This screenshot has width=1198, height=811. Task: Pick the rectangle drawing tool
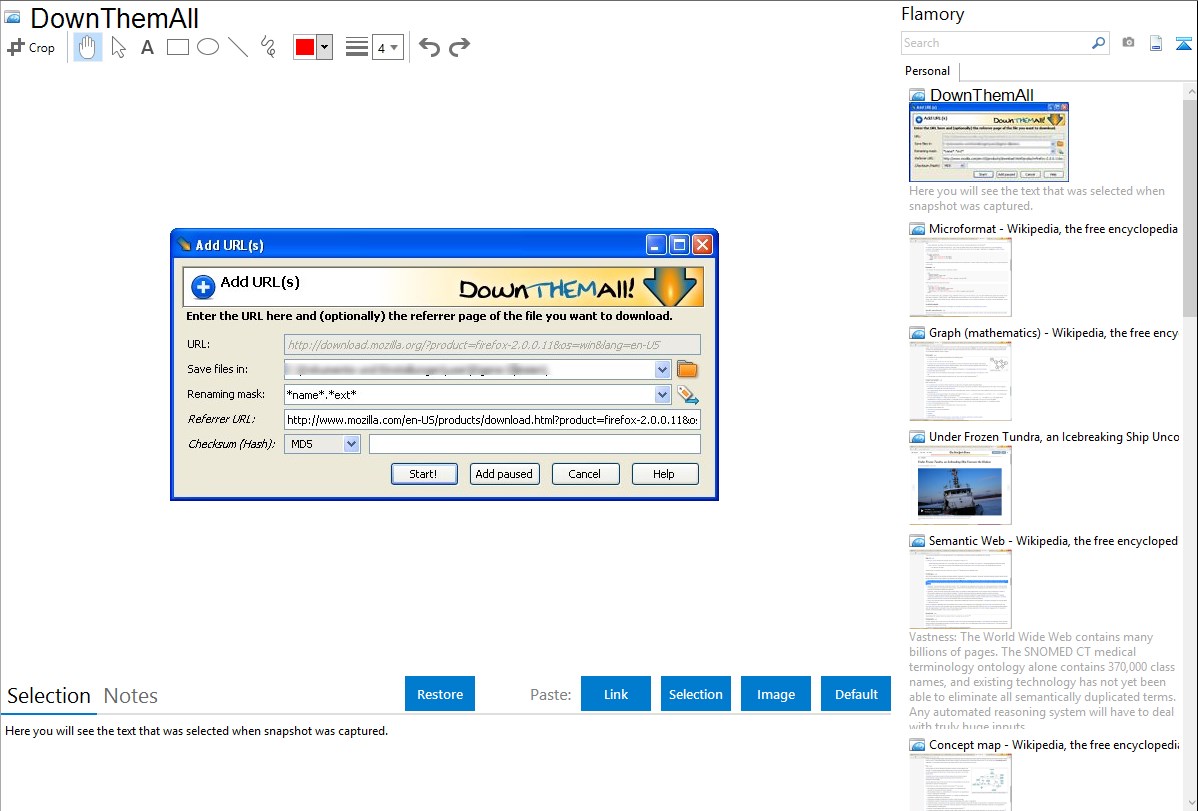[x=177, y=47]
